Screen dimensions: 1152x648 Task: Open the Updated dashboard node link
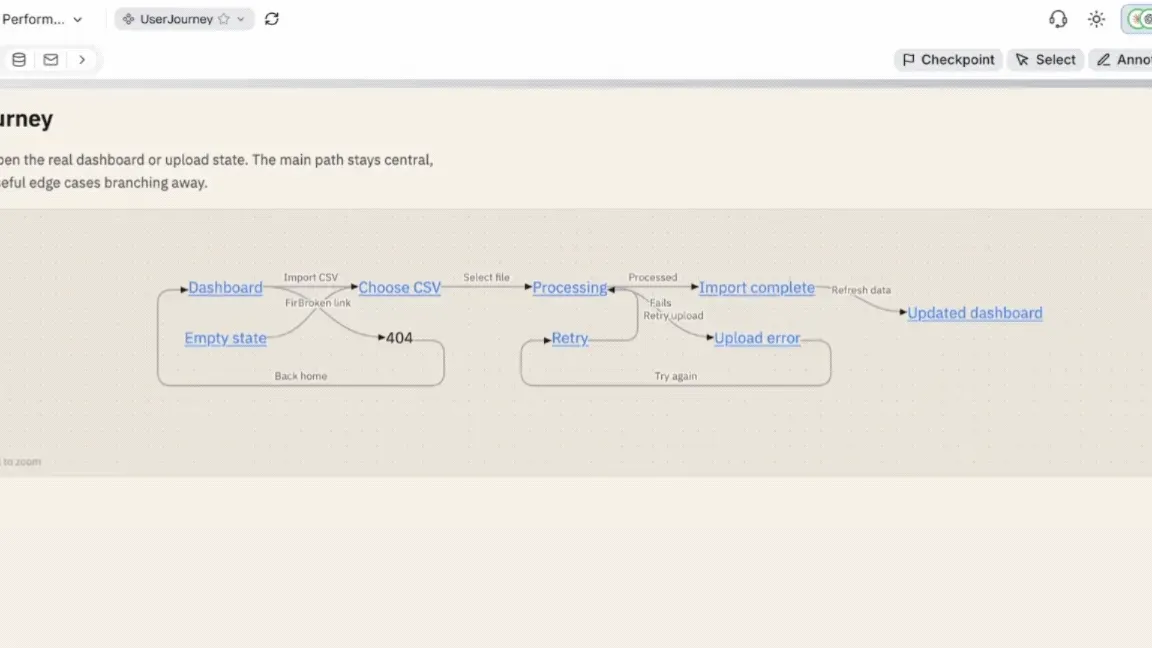(975, 313)
